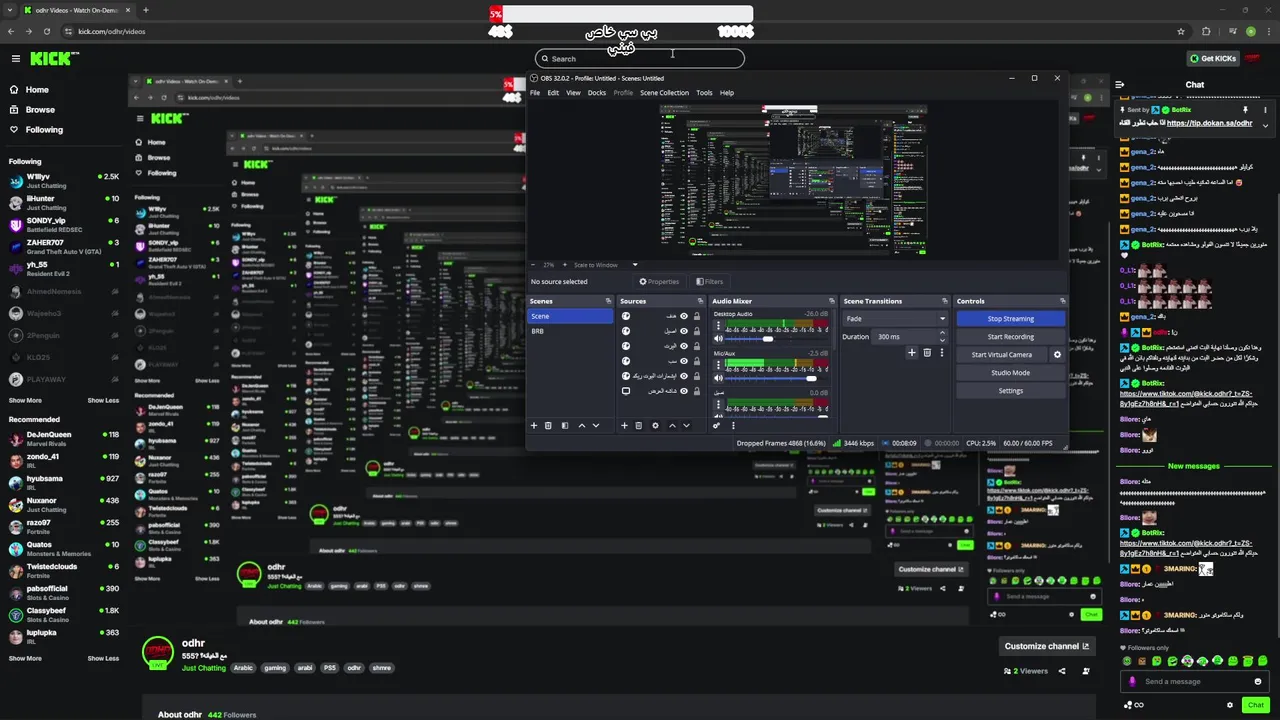Open the OBS File menu
The image size is (1280, 720).
tap(535, 93)
